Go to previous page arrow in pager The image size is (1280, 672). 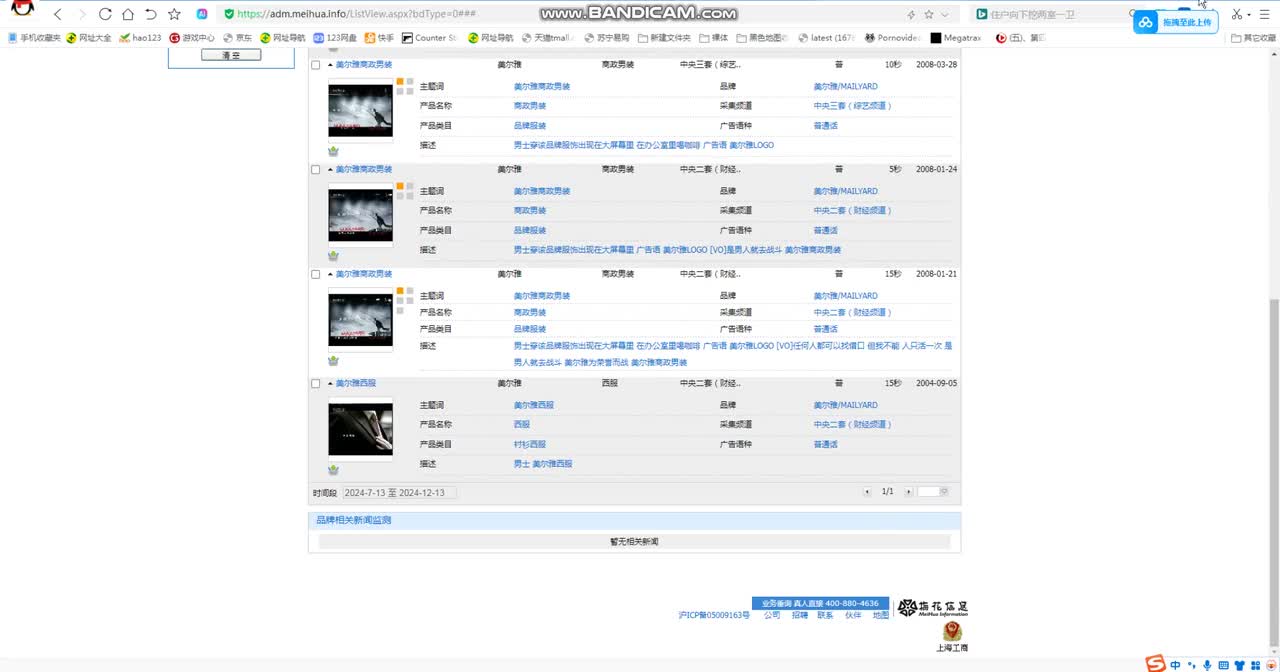tap(868, 491)
